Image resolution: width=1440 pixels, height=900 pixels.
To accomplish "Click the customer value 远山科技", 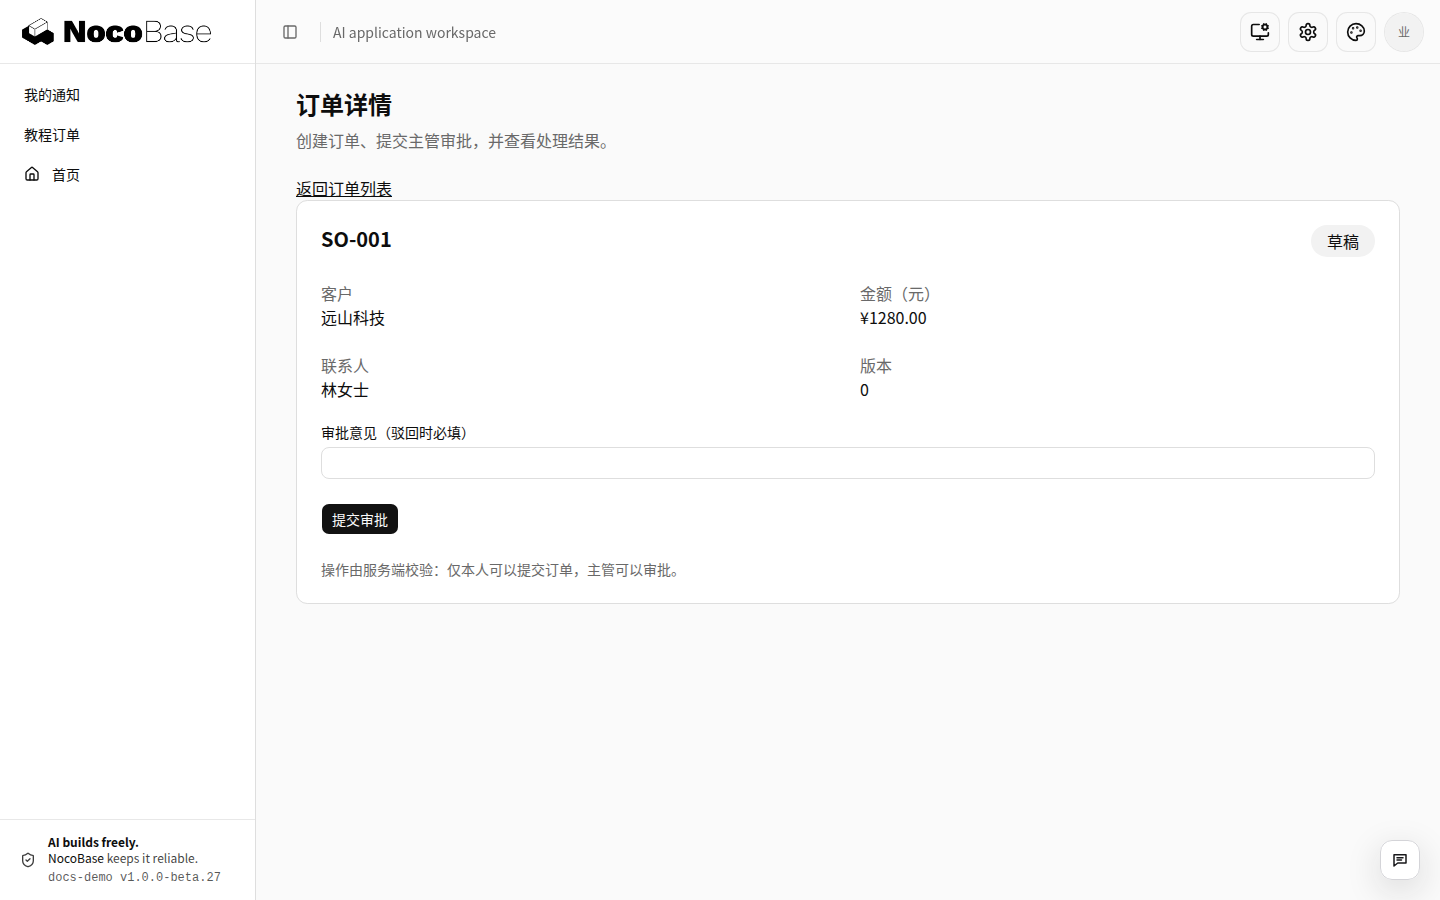I will pyautogui.click(x=353, y=318).
